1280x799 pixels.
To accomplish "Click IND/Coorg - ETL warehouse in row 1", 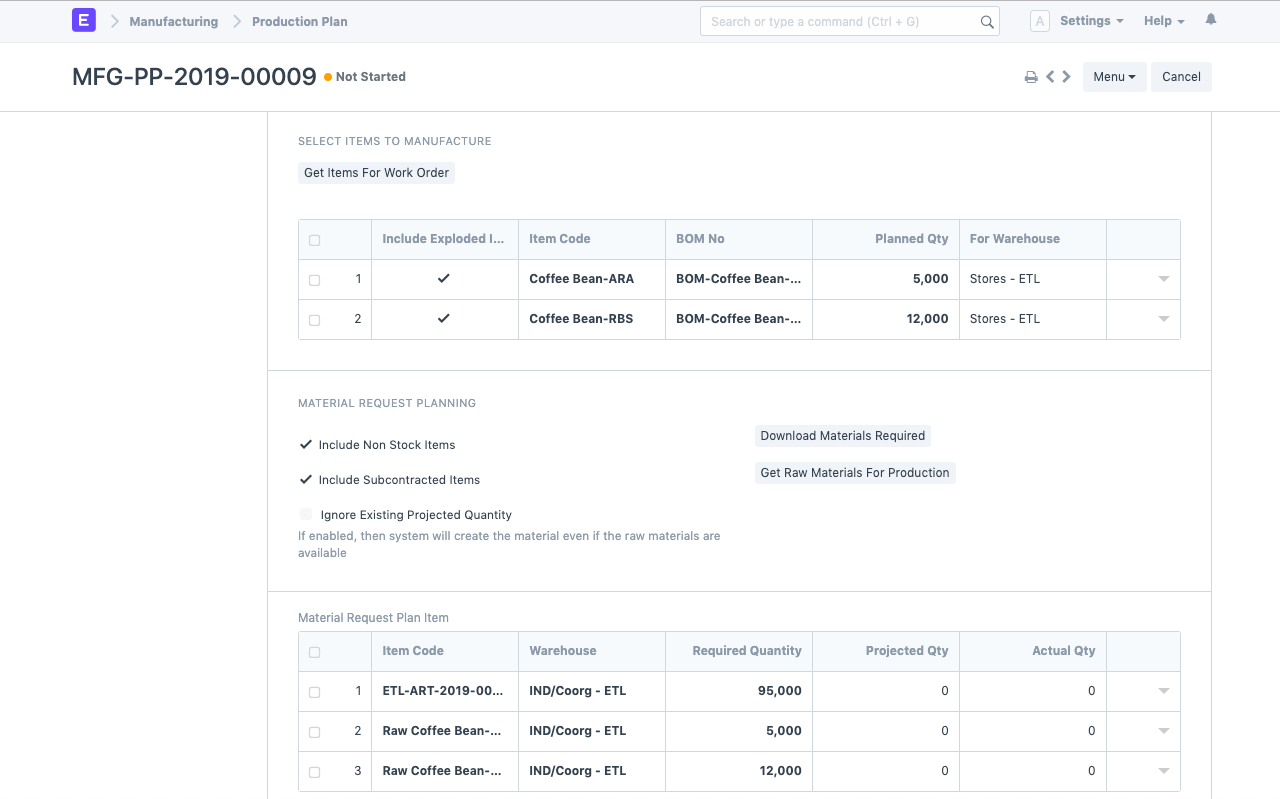I will click(x=592, y=691).
